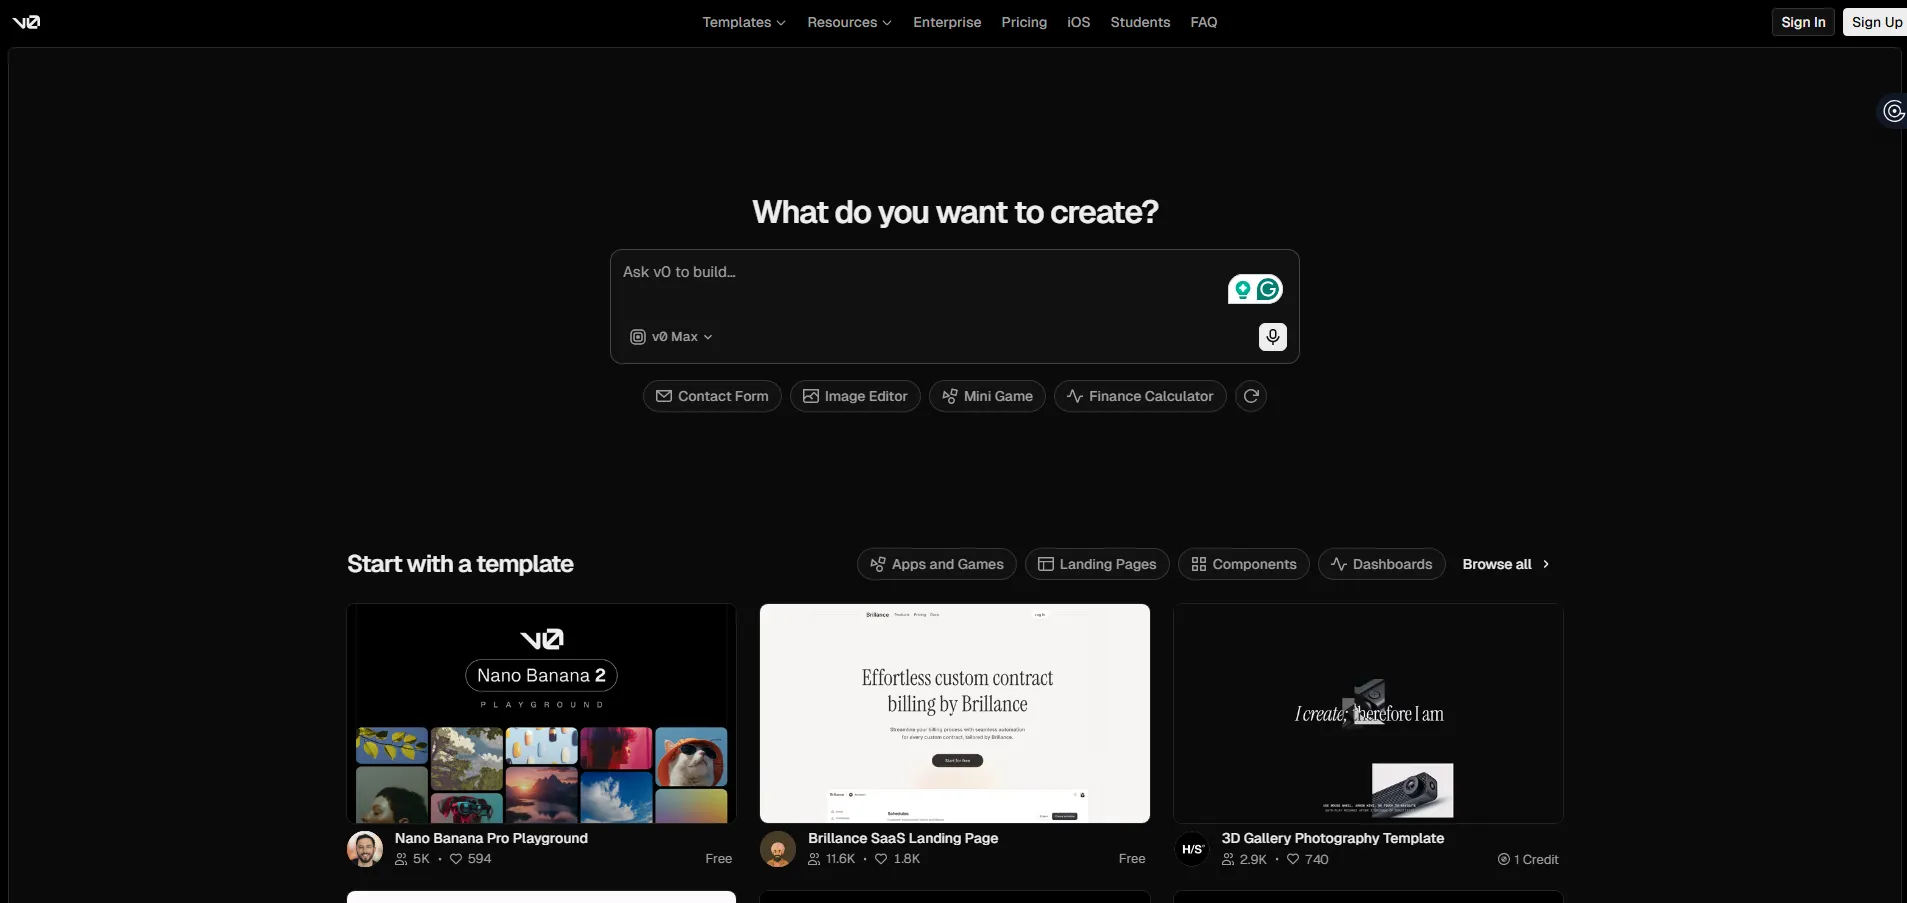Viewport: 1907px width, 903px height.
Task: Click the microphone voice input icon
Action: click(1272, 337)
